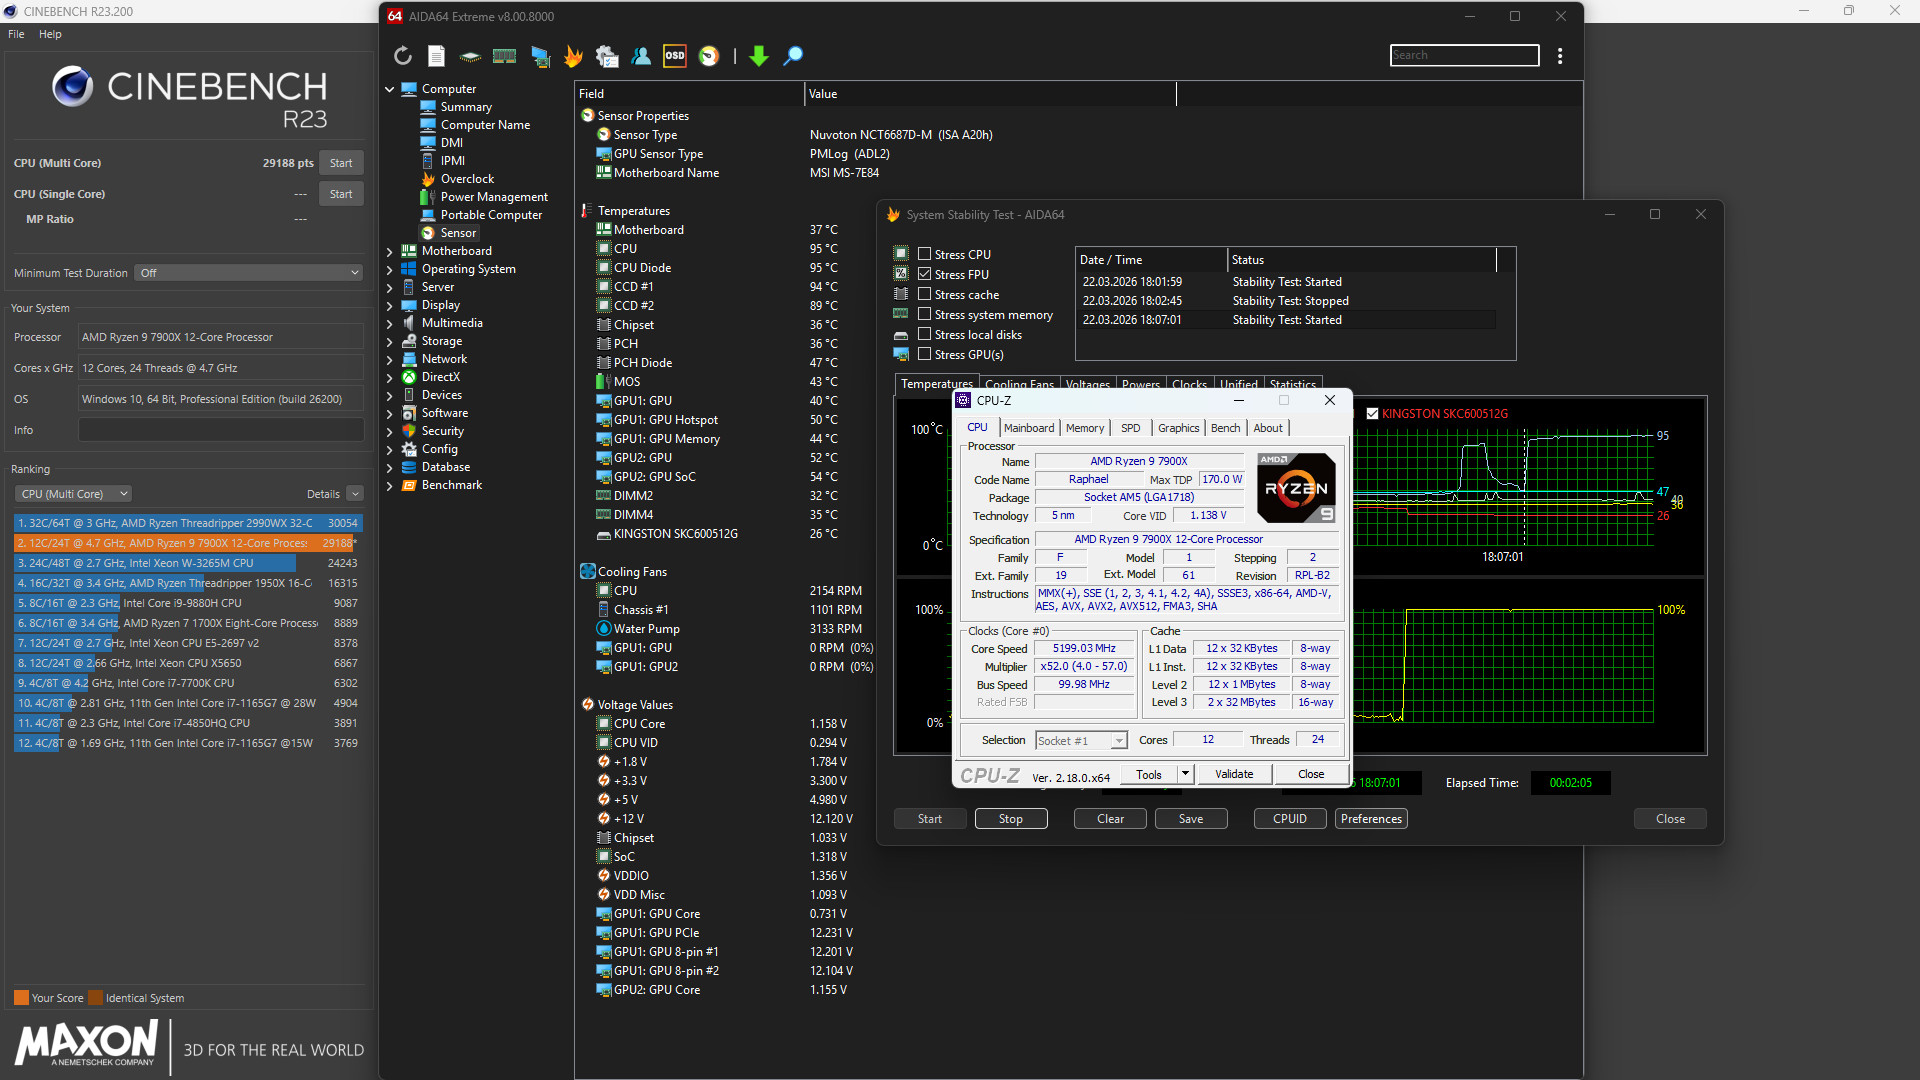Viewport: 1920px width, 1080px height.
Task: Click the CPU-Z Validate button
Action: [1233, 774]
